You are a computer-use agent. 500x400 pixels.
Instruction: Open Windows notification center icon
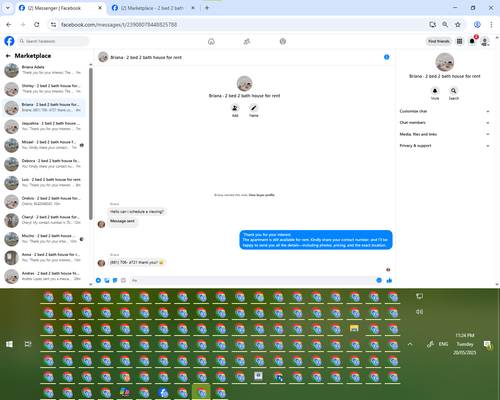tap(487, 344)
